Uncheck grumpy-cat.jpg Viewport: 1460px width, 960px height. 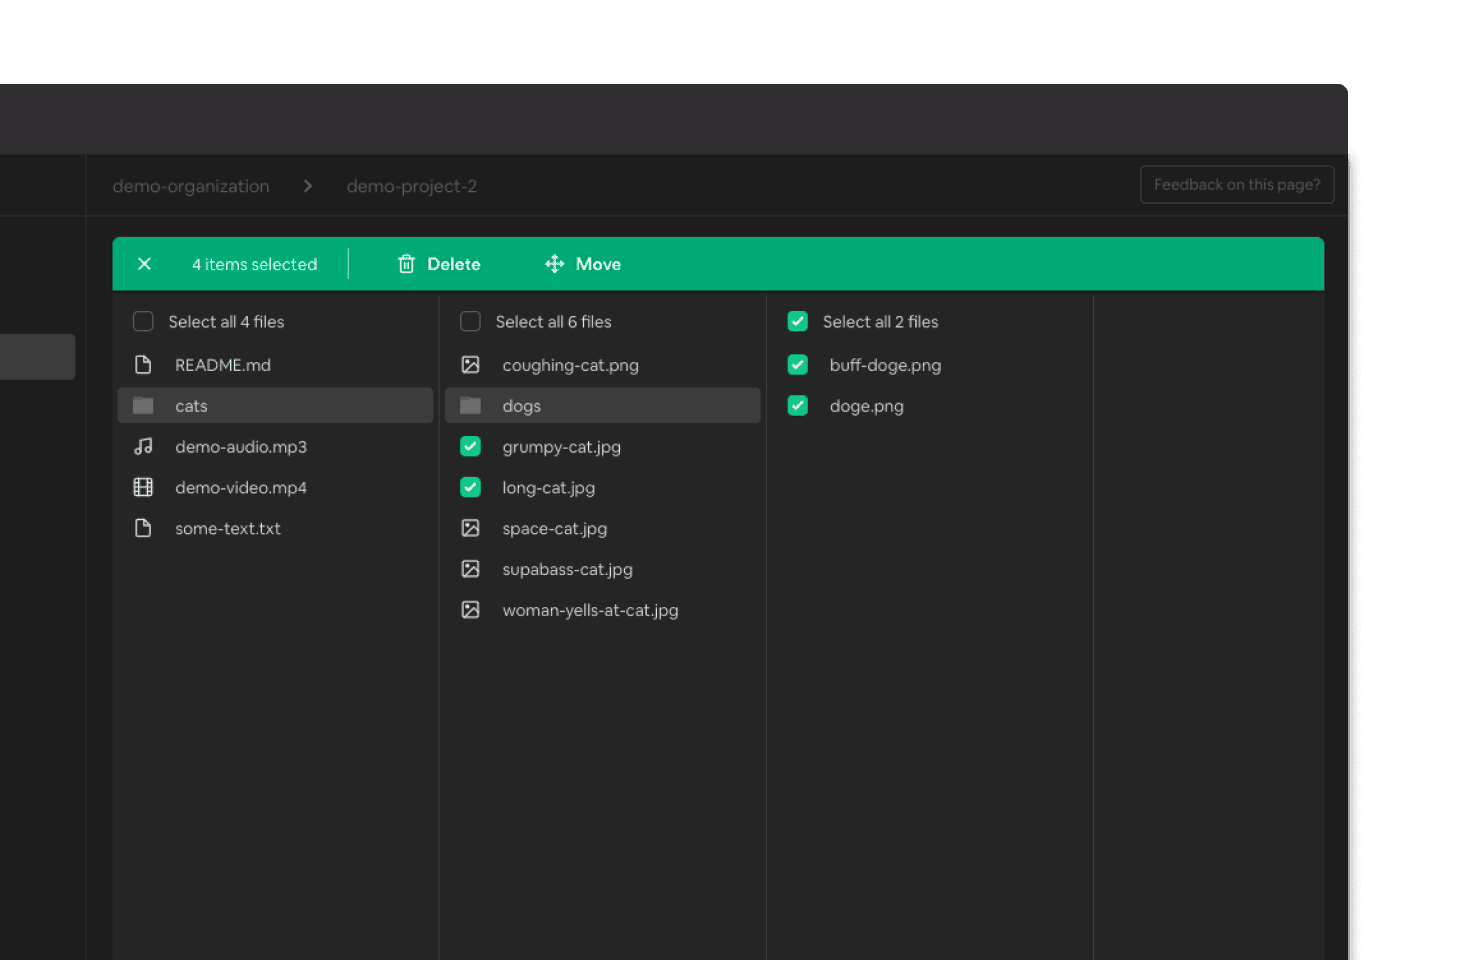pyautogui.click(x=470, y=446)
